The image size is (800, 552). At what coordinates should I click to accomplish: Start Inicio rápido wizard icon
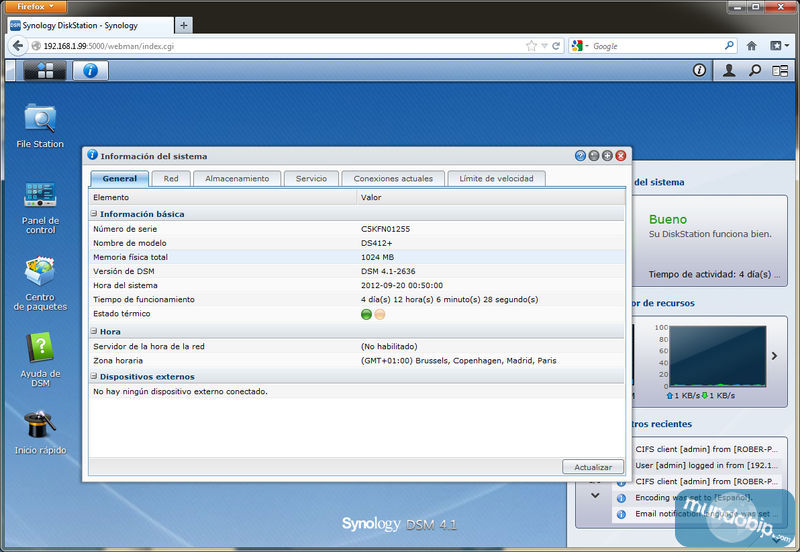tap(40, 433)
